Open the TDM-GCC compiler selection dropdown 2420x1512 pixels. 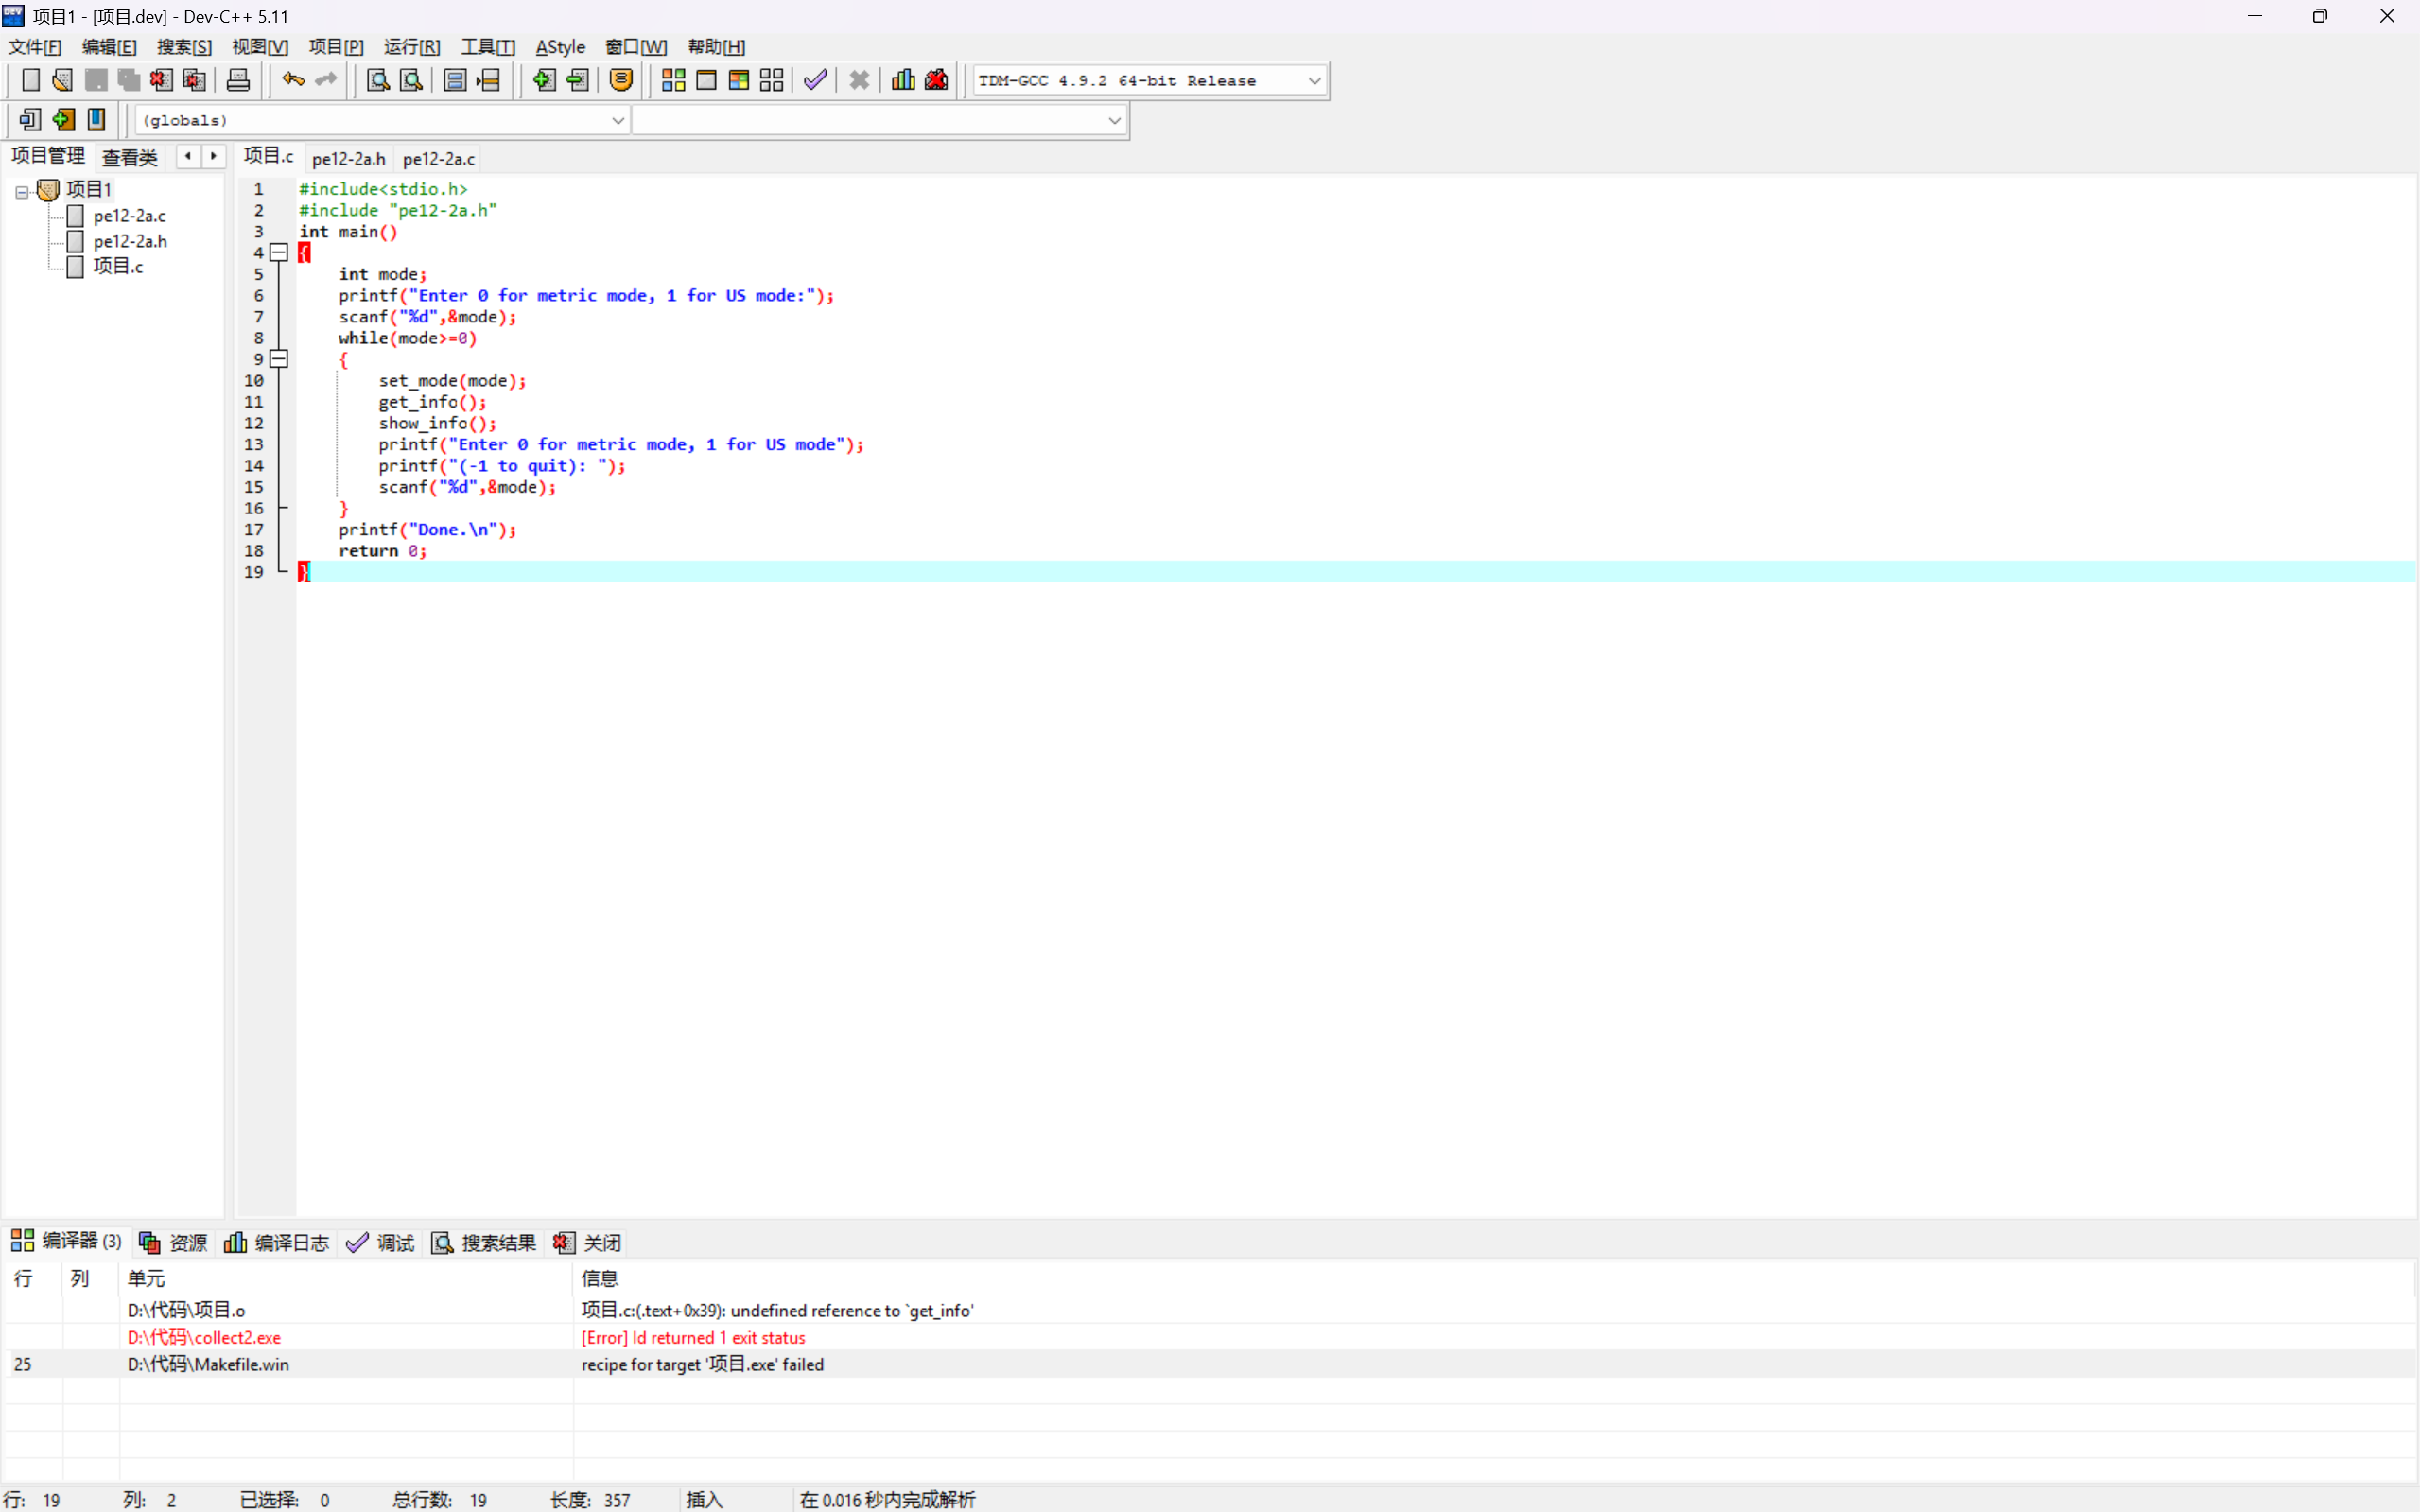(1314, 81)
